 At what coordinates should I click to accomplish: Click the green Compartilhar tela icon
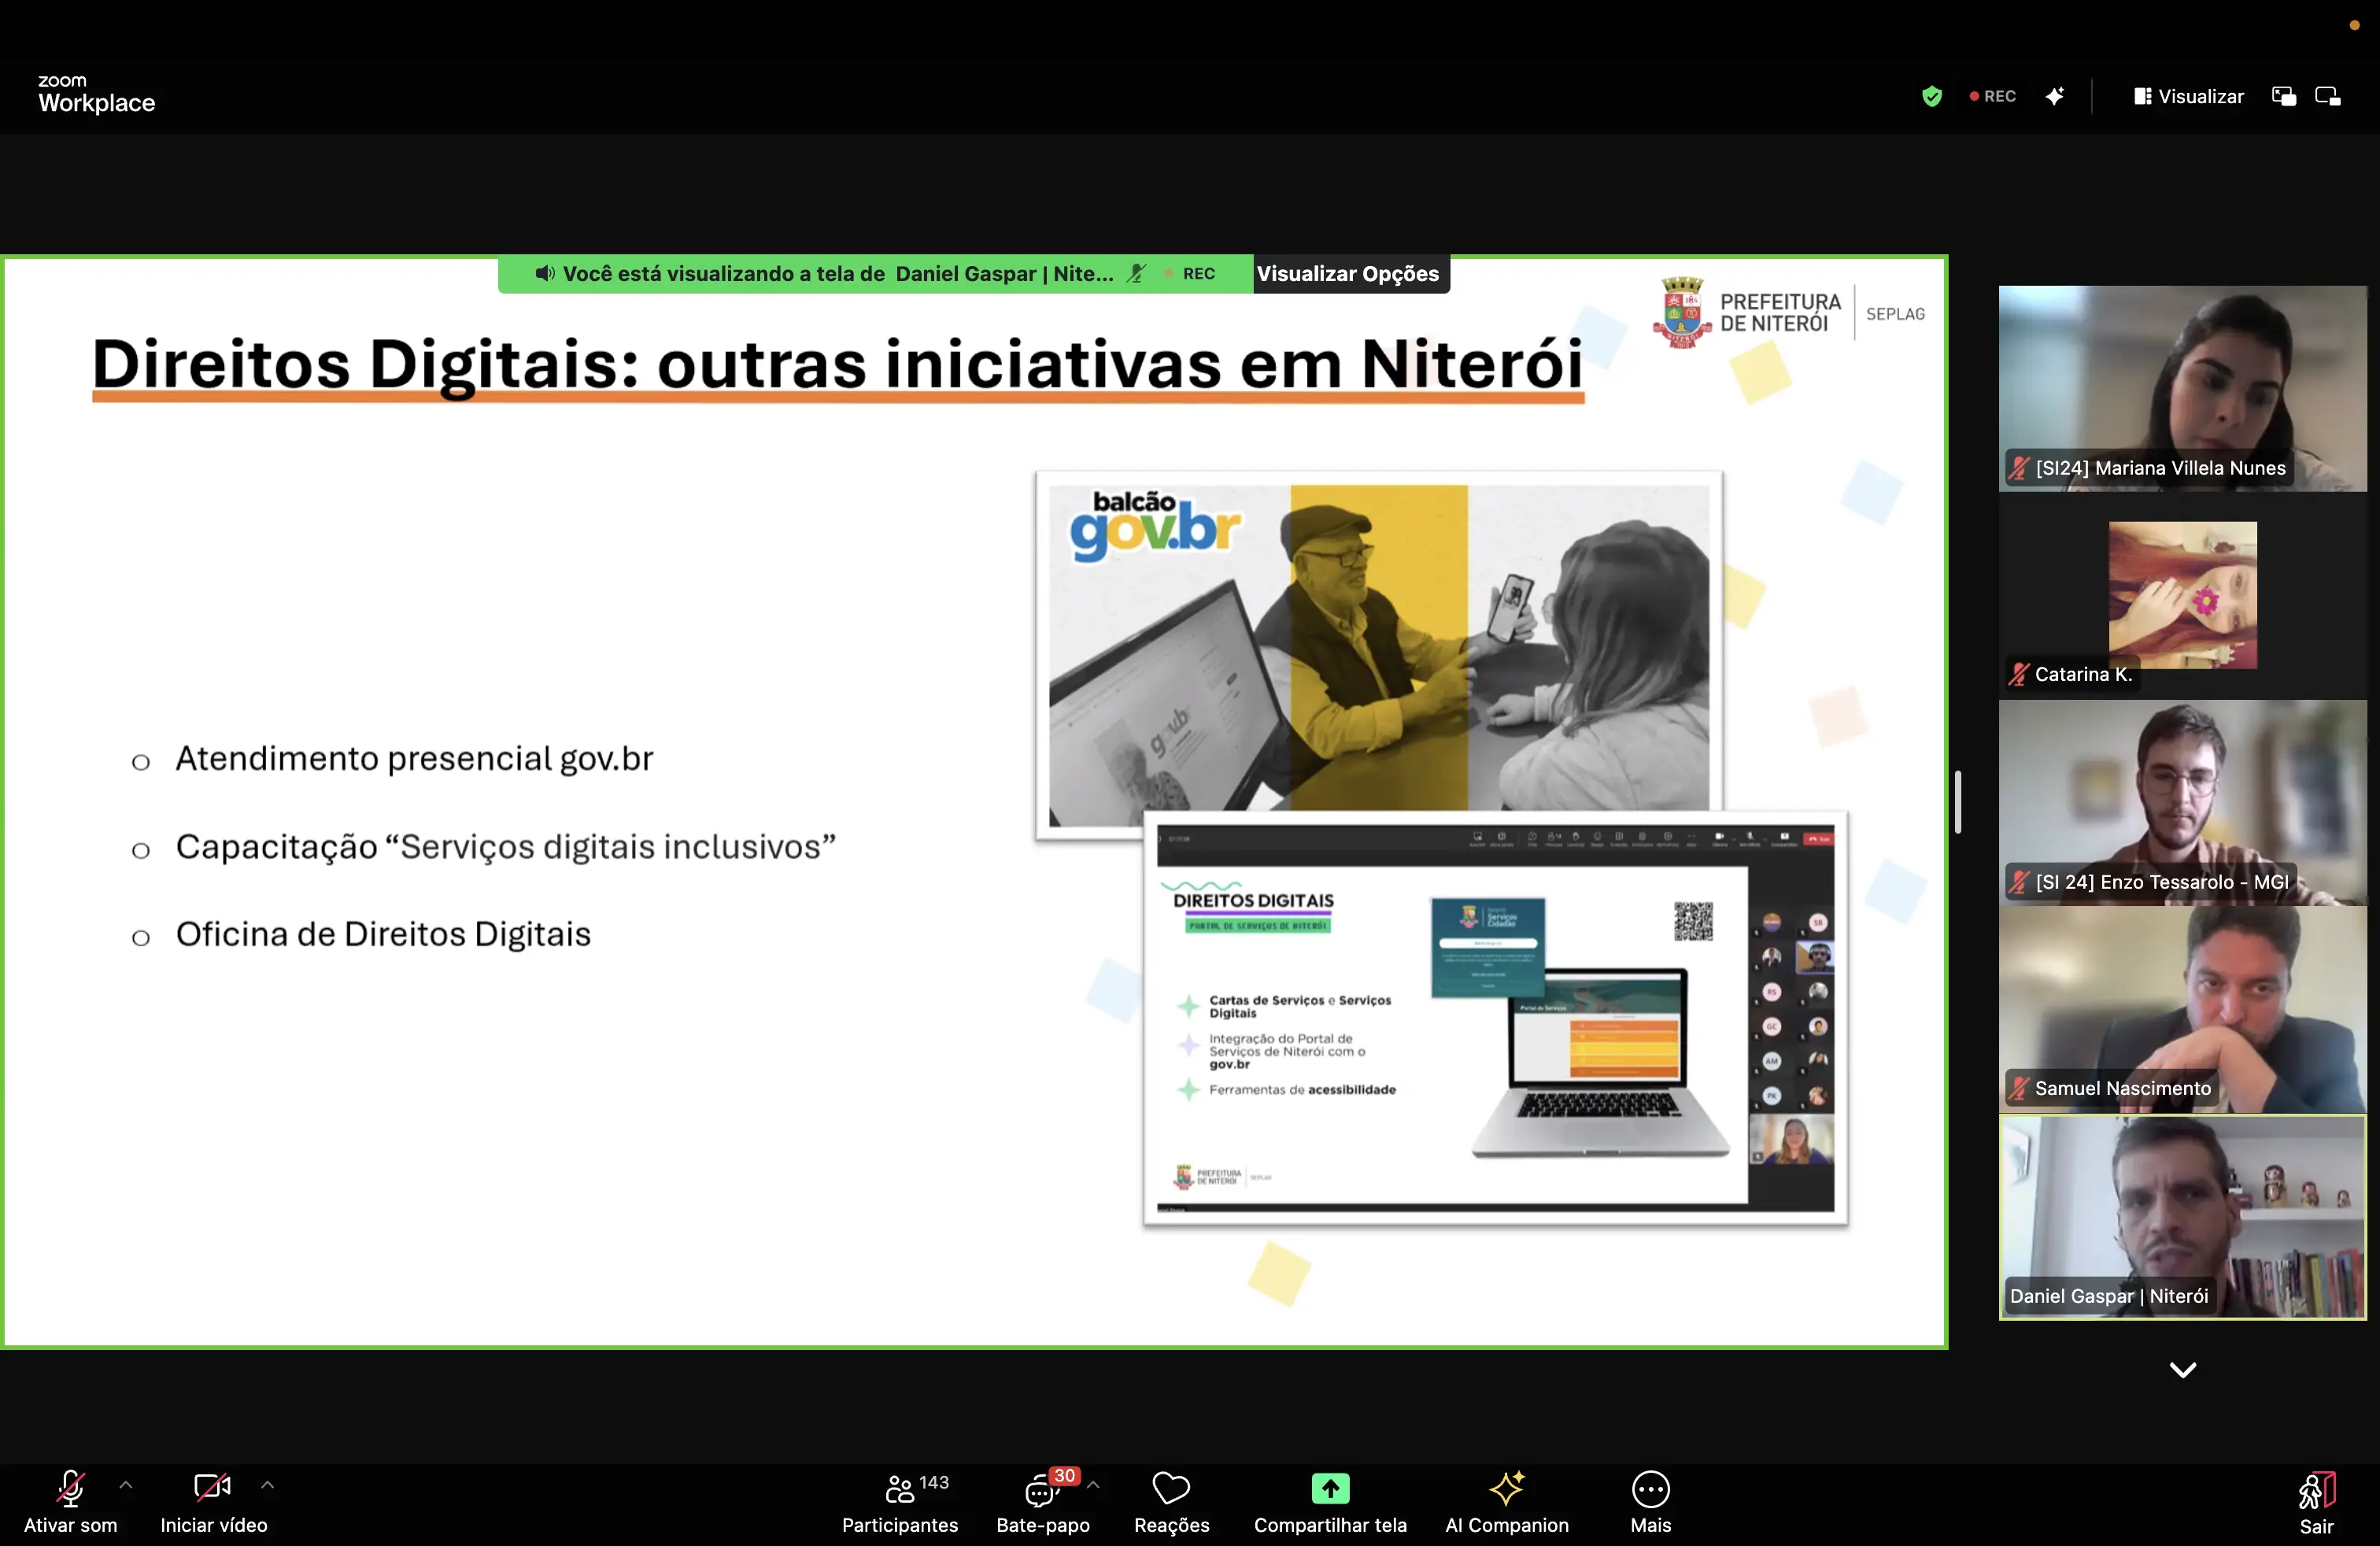1330,1489
